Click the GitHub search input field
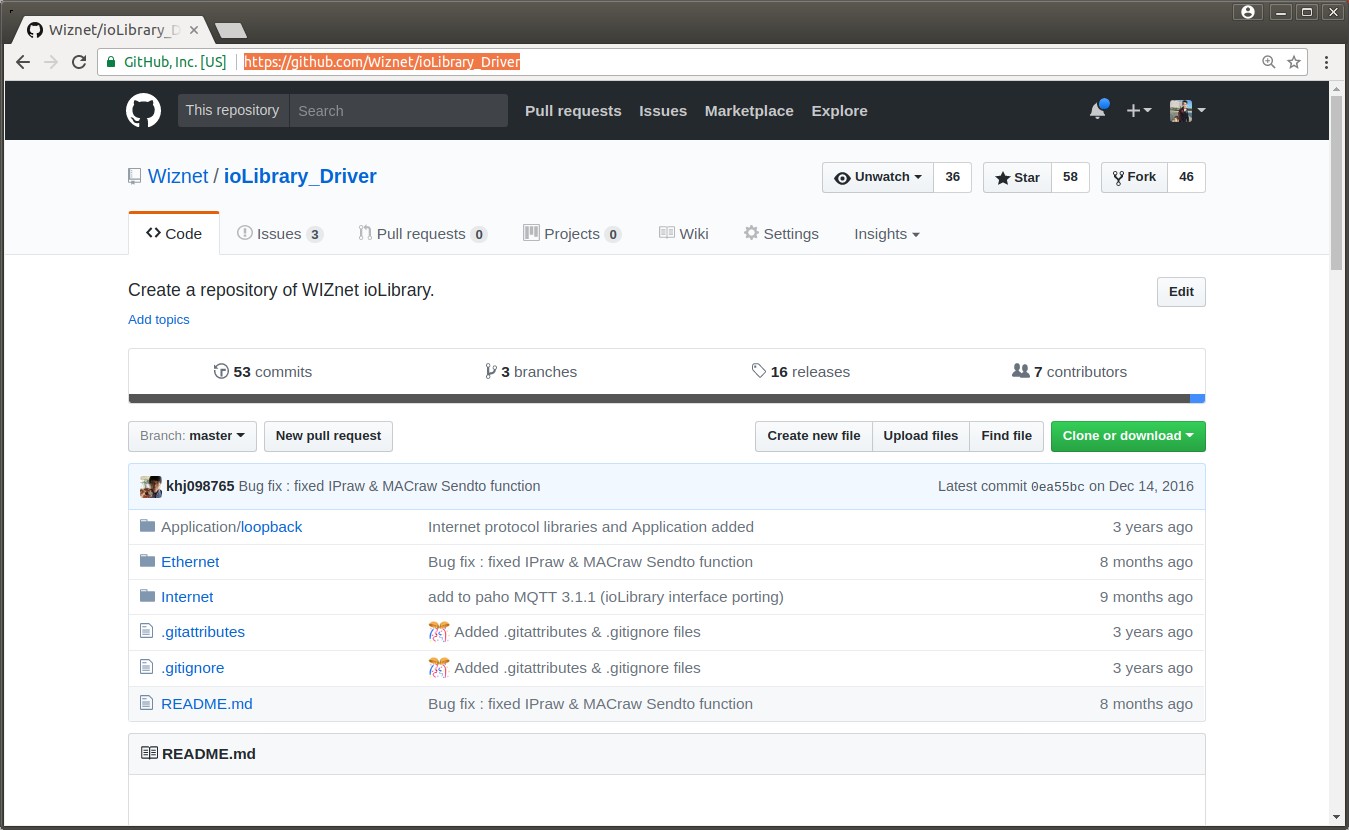Image resolution: width=1349 pixels, height=830 pixels. coord(398,111)
